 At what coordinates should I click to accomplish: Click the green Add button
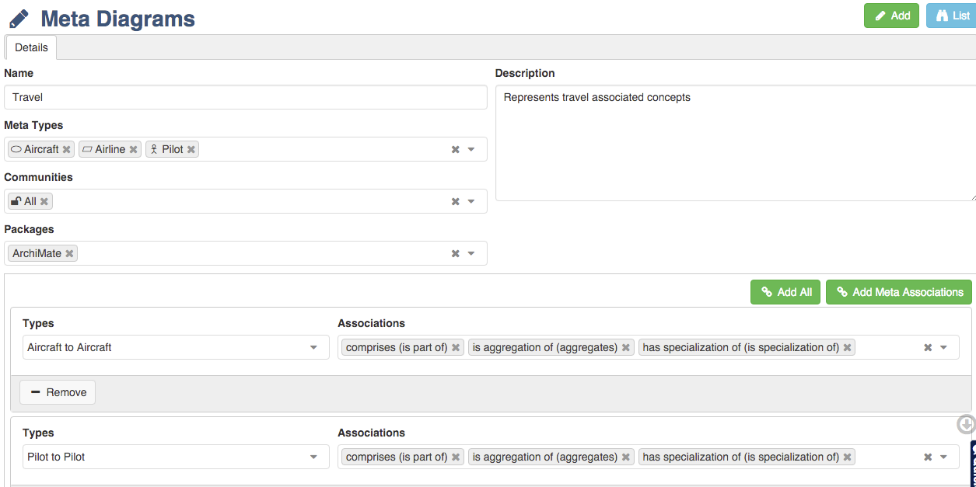pos(891,15)
